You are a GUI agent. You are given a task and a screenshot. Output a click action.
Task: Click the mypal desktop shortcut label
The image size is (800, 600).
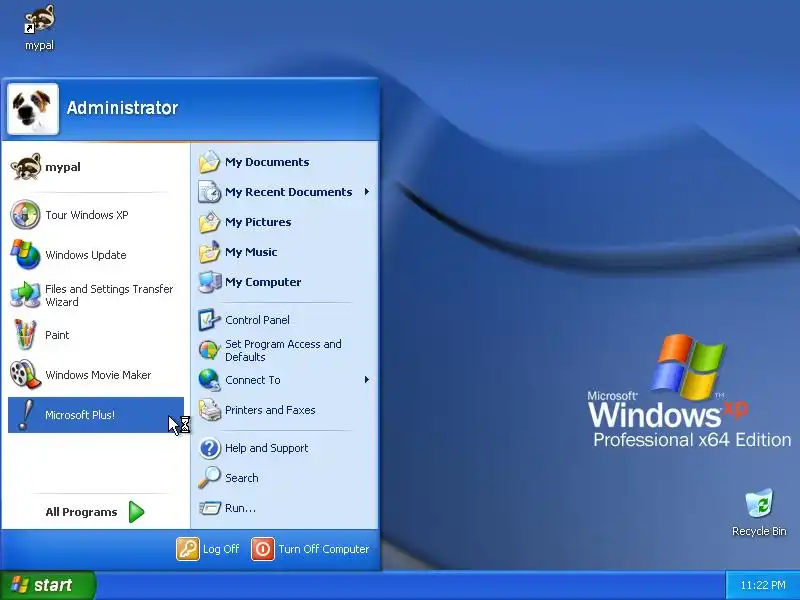tap(39, 45)
